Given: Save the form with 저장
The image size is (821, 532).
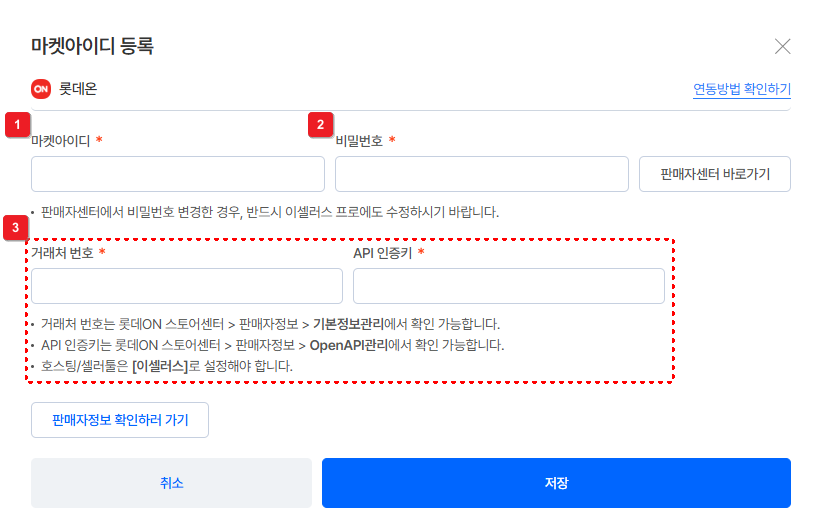Looking at the screenshot, I should [x=556, y=483].
